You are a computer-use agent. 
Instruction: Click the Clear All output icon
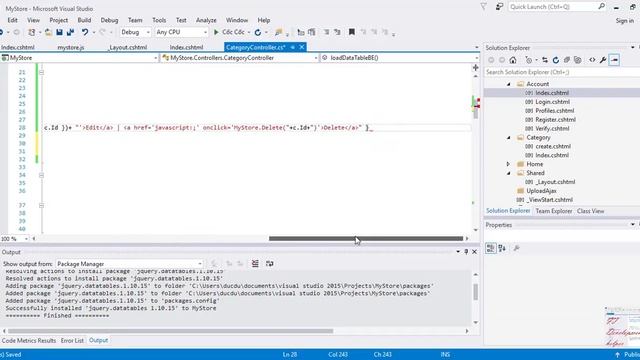(x=255, y=264)
